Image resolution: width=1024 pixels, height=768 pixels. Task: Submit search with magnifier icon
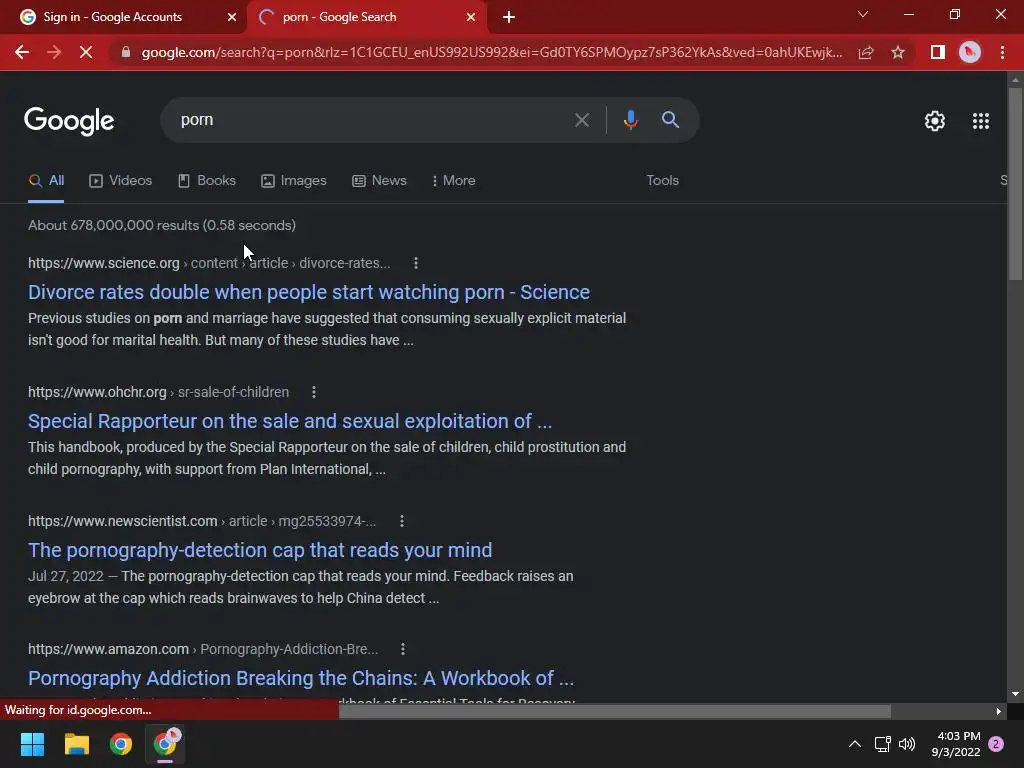point(670,120)
